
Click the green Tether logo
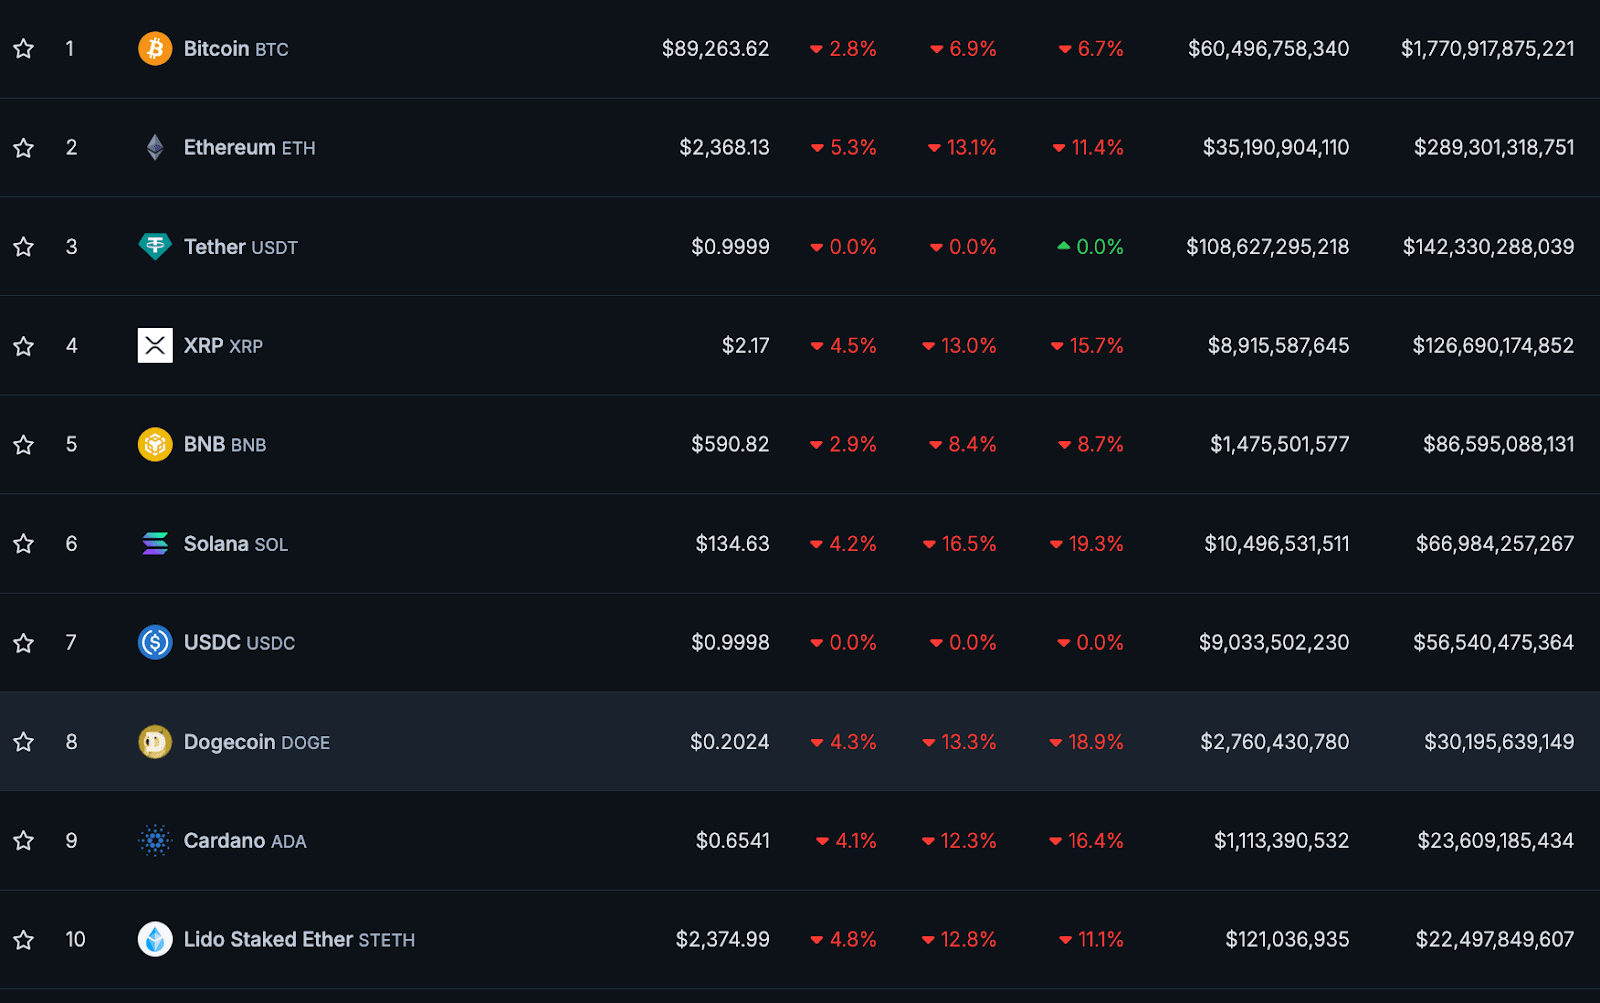(x=155, y=247)
